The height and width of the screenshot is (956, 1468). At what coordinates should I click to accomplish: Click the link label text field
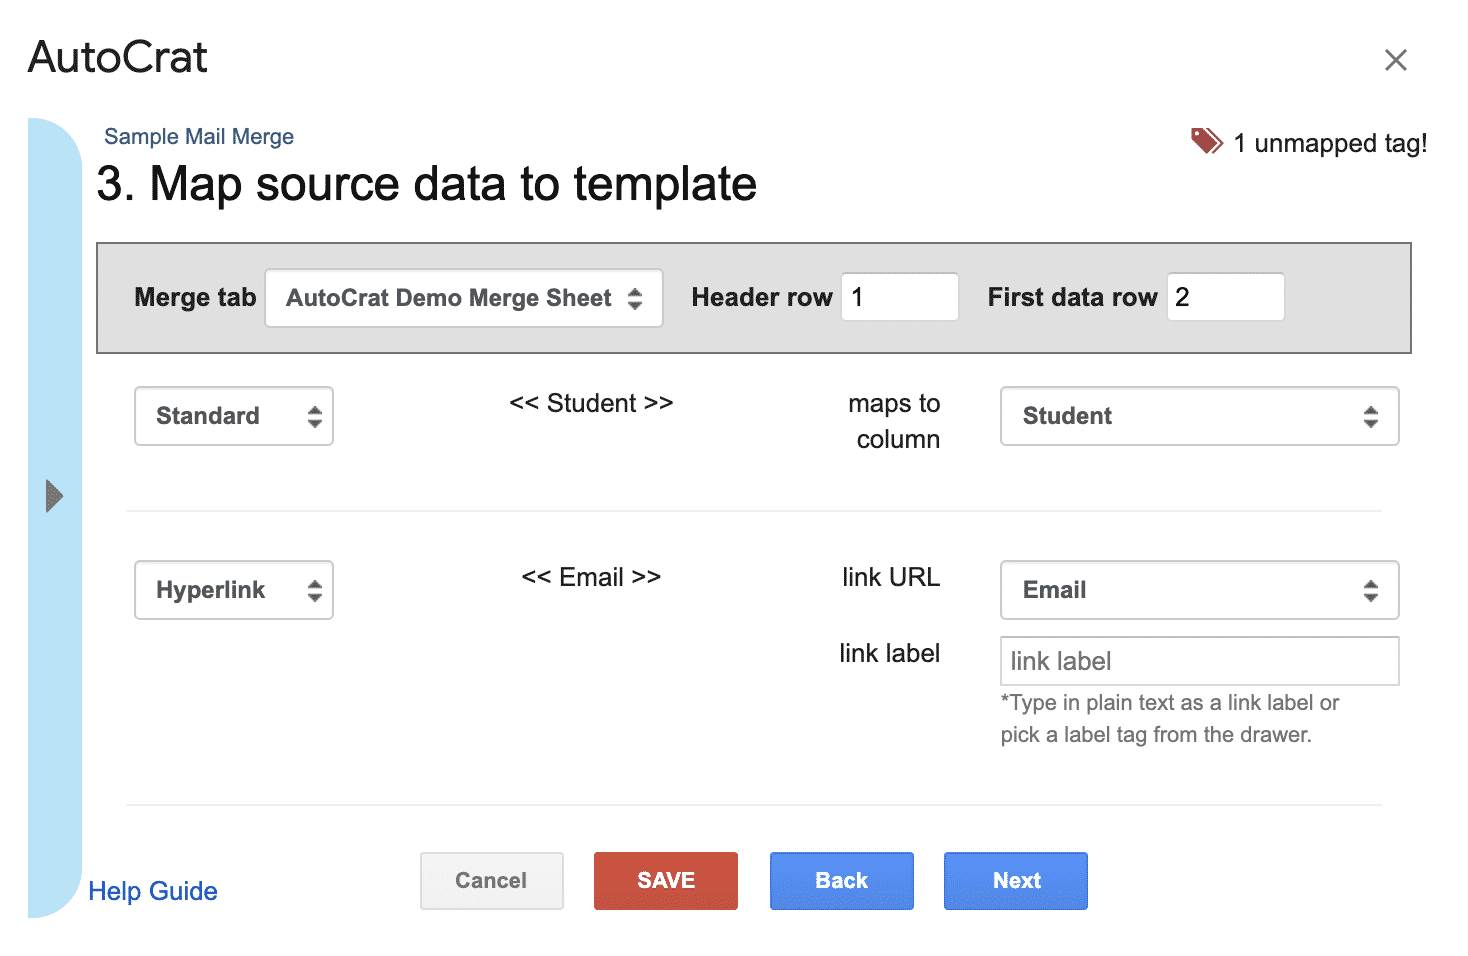pos(1199,661)
